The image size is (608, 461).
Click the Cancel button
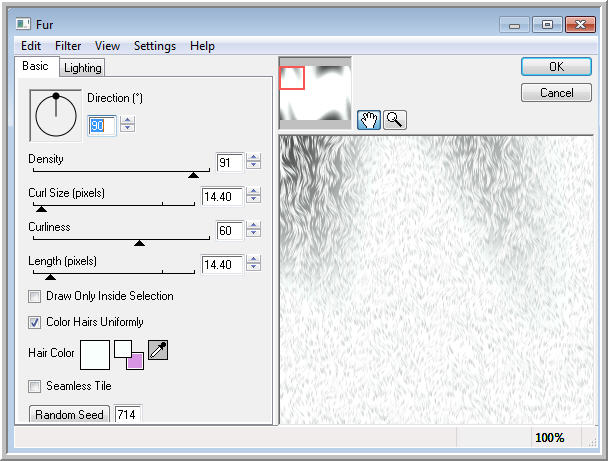556,93
